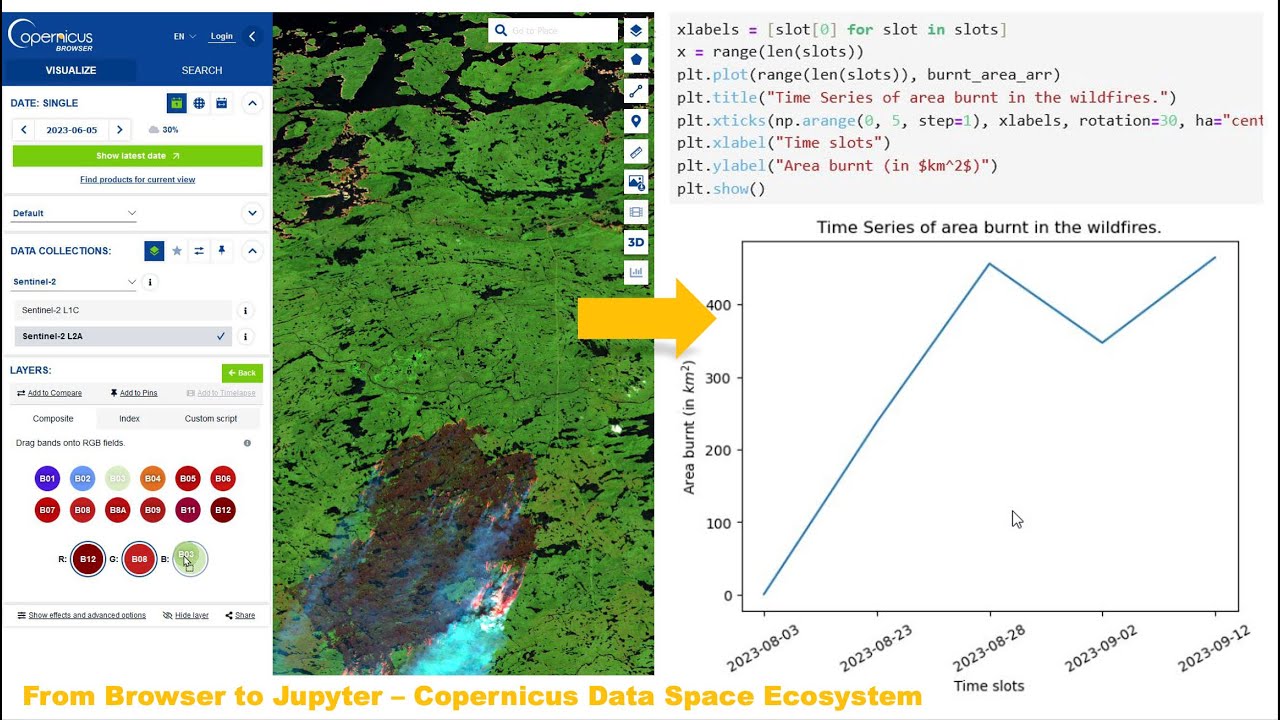Select the Custom script tab
Image resolution: width=1280 pixels, height=720 pixels.
211,419
